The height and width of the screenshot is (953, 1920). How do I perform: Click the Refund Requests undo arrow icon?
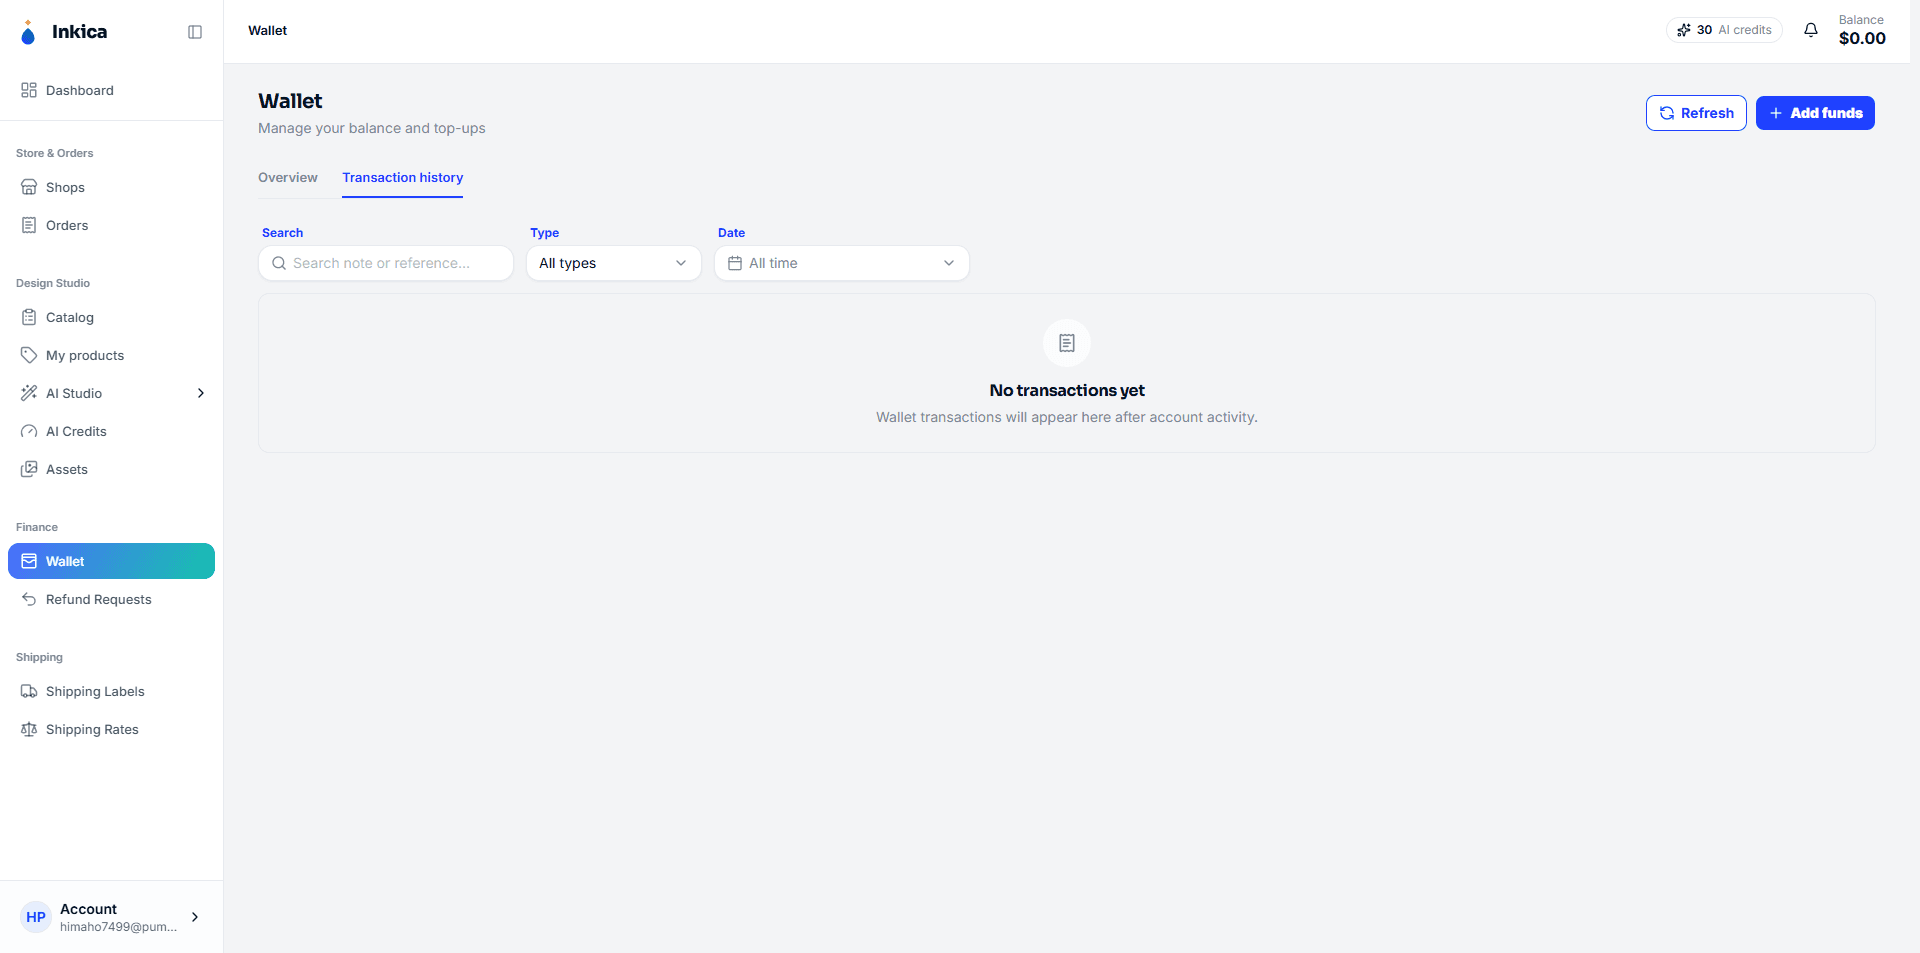click(x=29, y=599)
